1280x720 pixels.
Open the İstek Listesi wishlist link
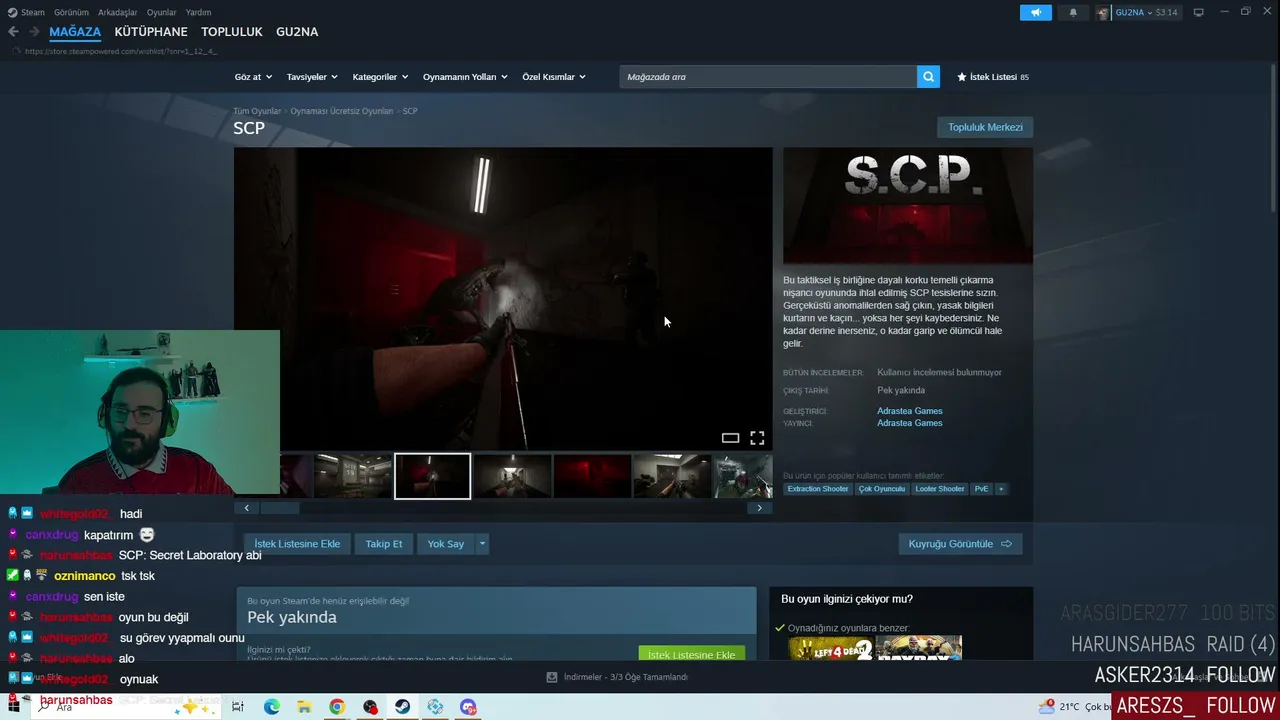(x=993, y=77)
